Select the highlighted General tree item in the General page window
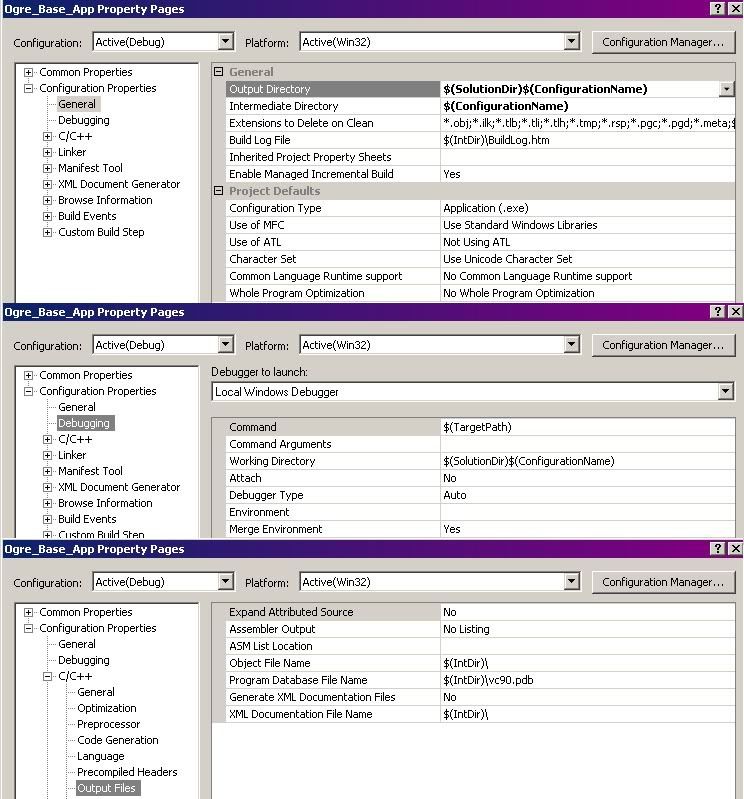This screenshot has width=744, height=799. click(77, 104)
